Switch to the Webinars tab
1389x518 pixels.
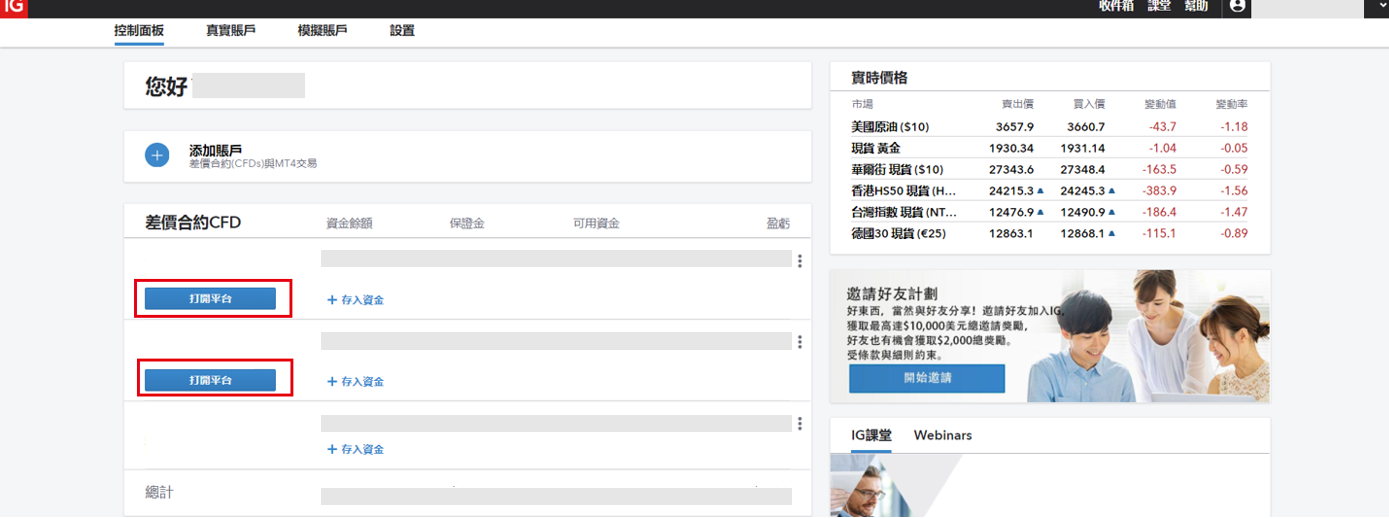pyautogui.click(x=943, y=435)
